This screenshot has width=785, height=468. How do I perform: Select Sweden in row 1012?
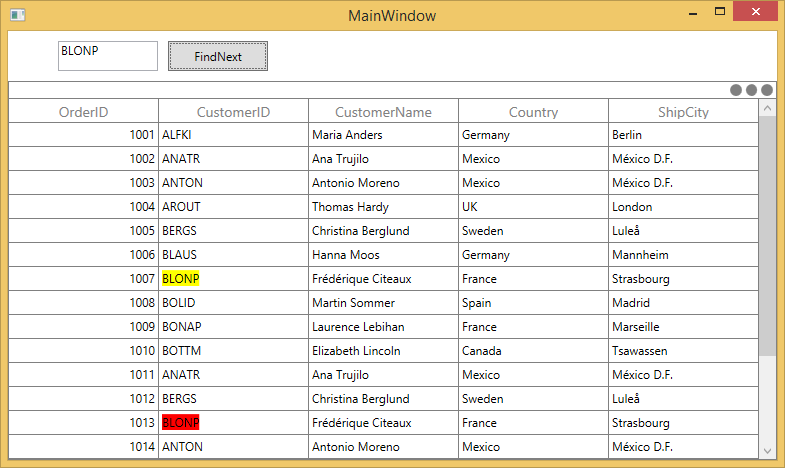point(533,399)
